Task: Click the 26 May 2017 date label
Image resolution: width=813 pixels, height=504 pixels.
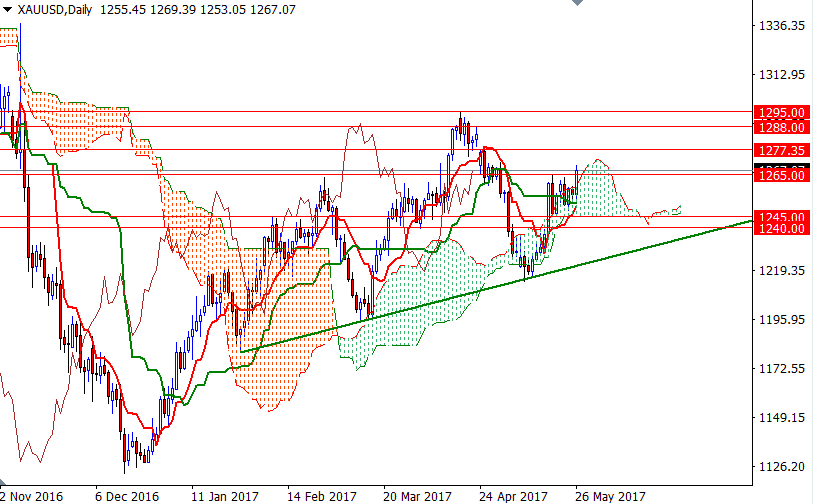Action: [610, 496]
